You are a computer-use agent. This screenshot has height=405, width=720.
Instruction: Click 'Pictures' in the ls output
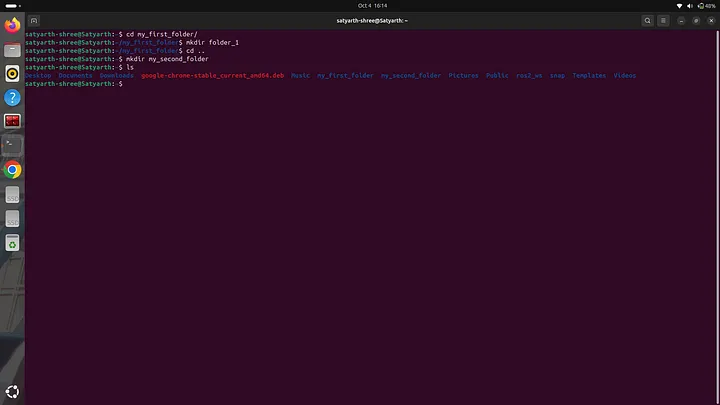coord(463,75)
